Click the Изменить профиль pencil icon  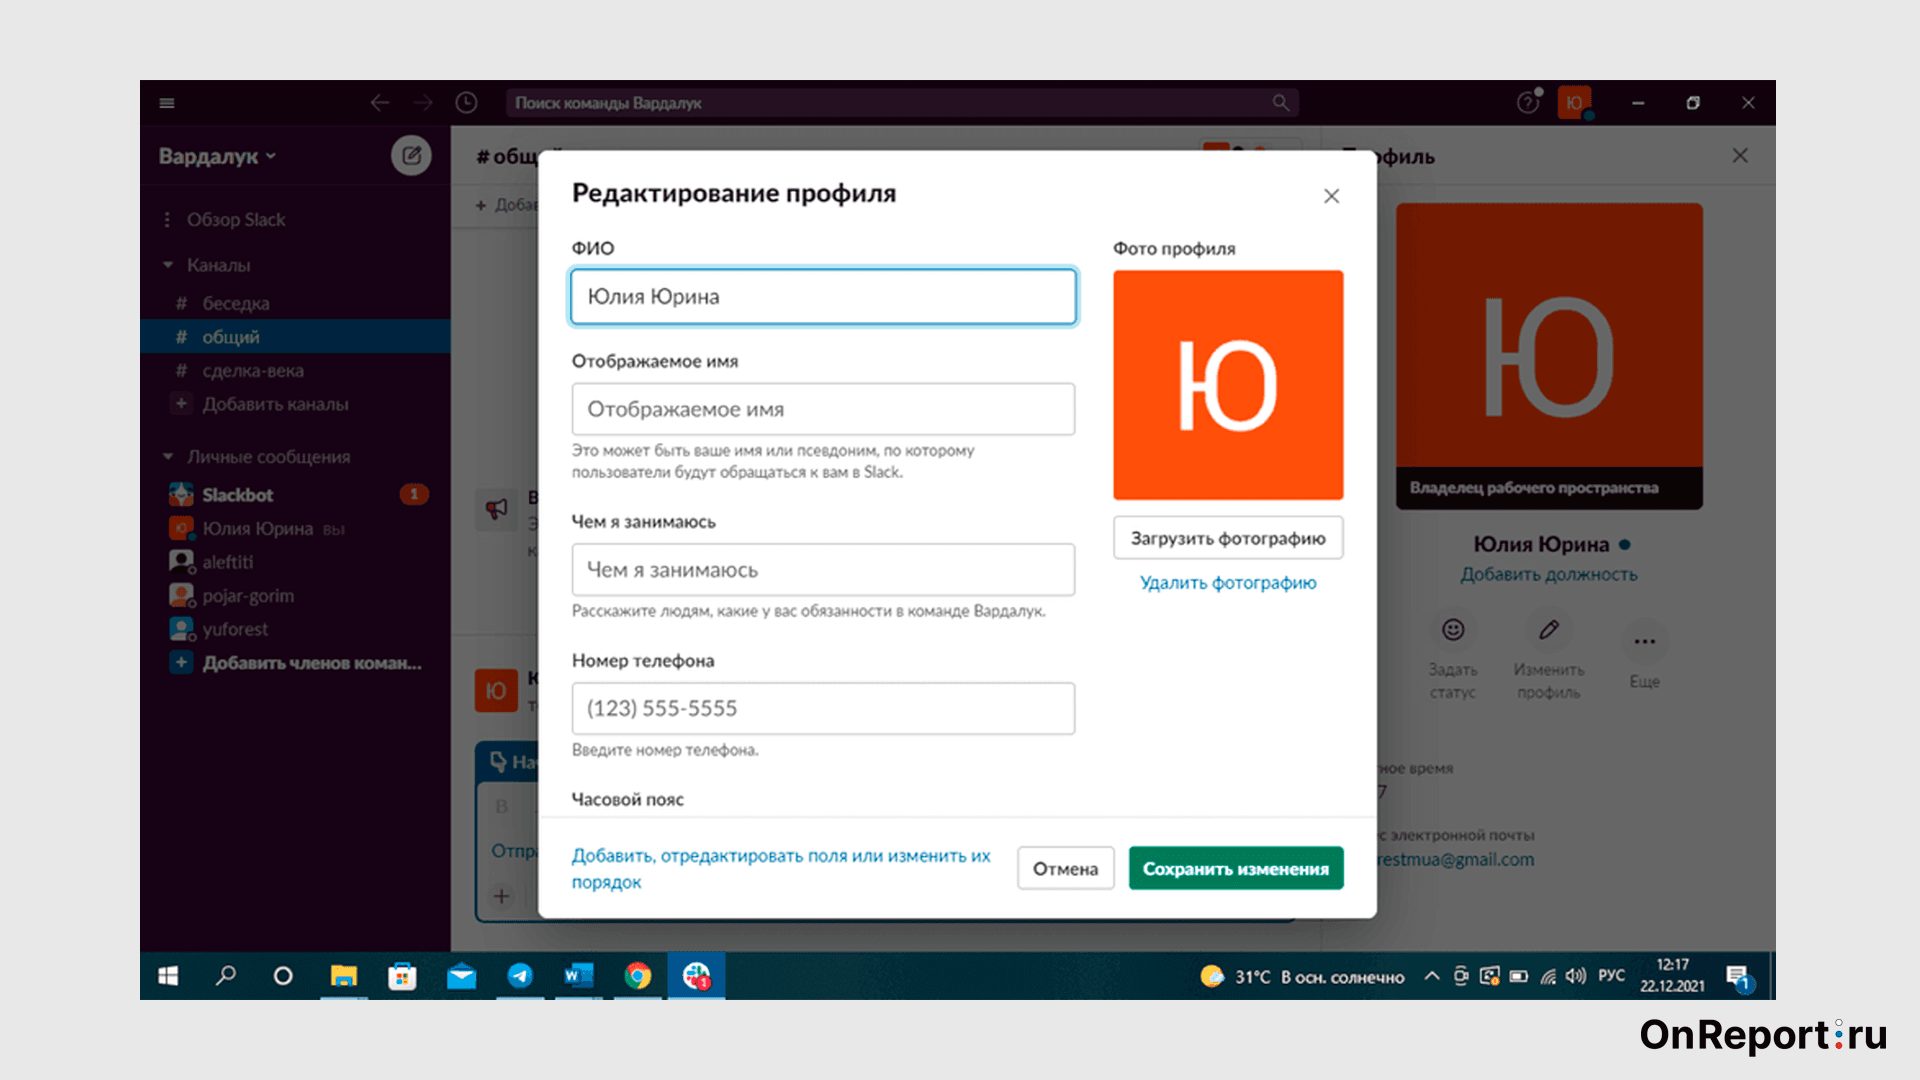(1549, 629)
